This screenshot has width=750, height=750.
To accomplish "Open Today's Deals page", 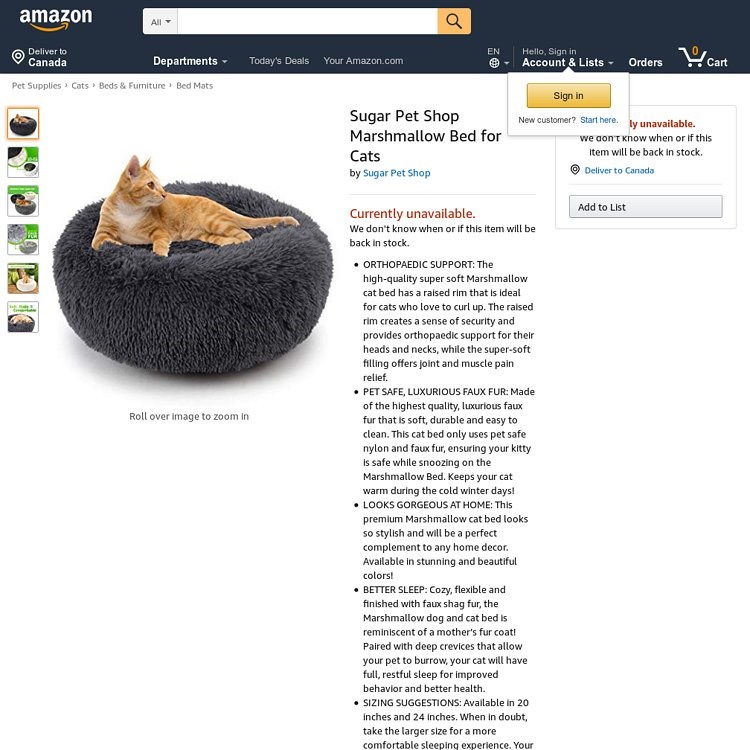I will click(x=279, y=61).
